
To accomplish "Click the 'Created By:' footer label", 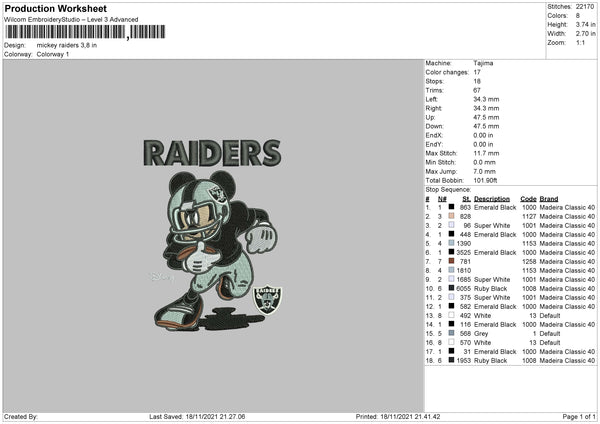I will click(x=21, y=416).
